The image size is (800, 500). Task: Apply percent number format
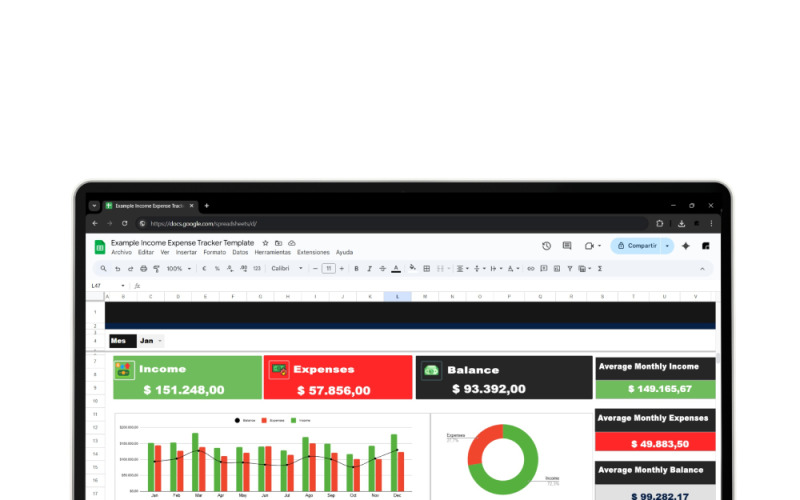coord(217,268)
